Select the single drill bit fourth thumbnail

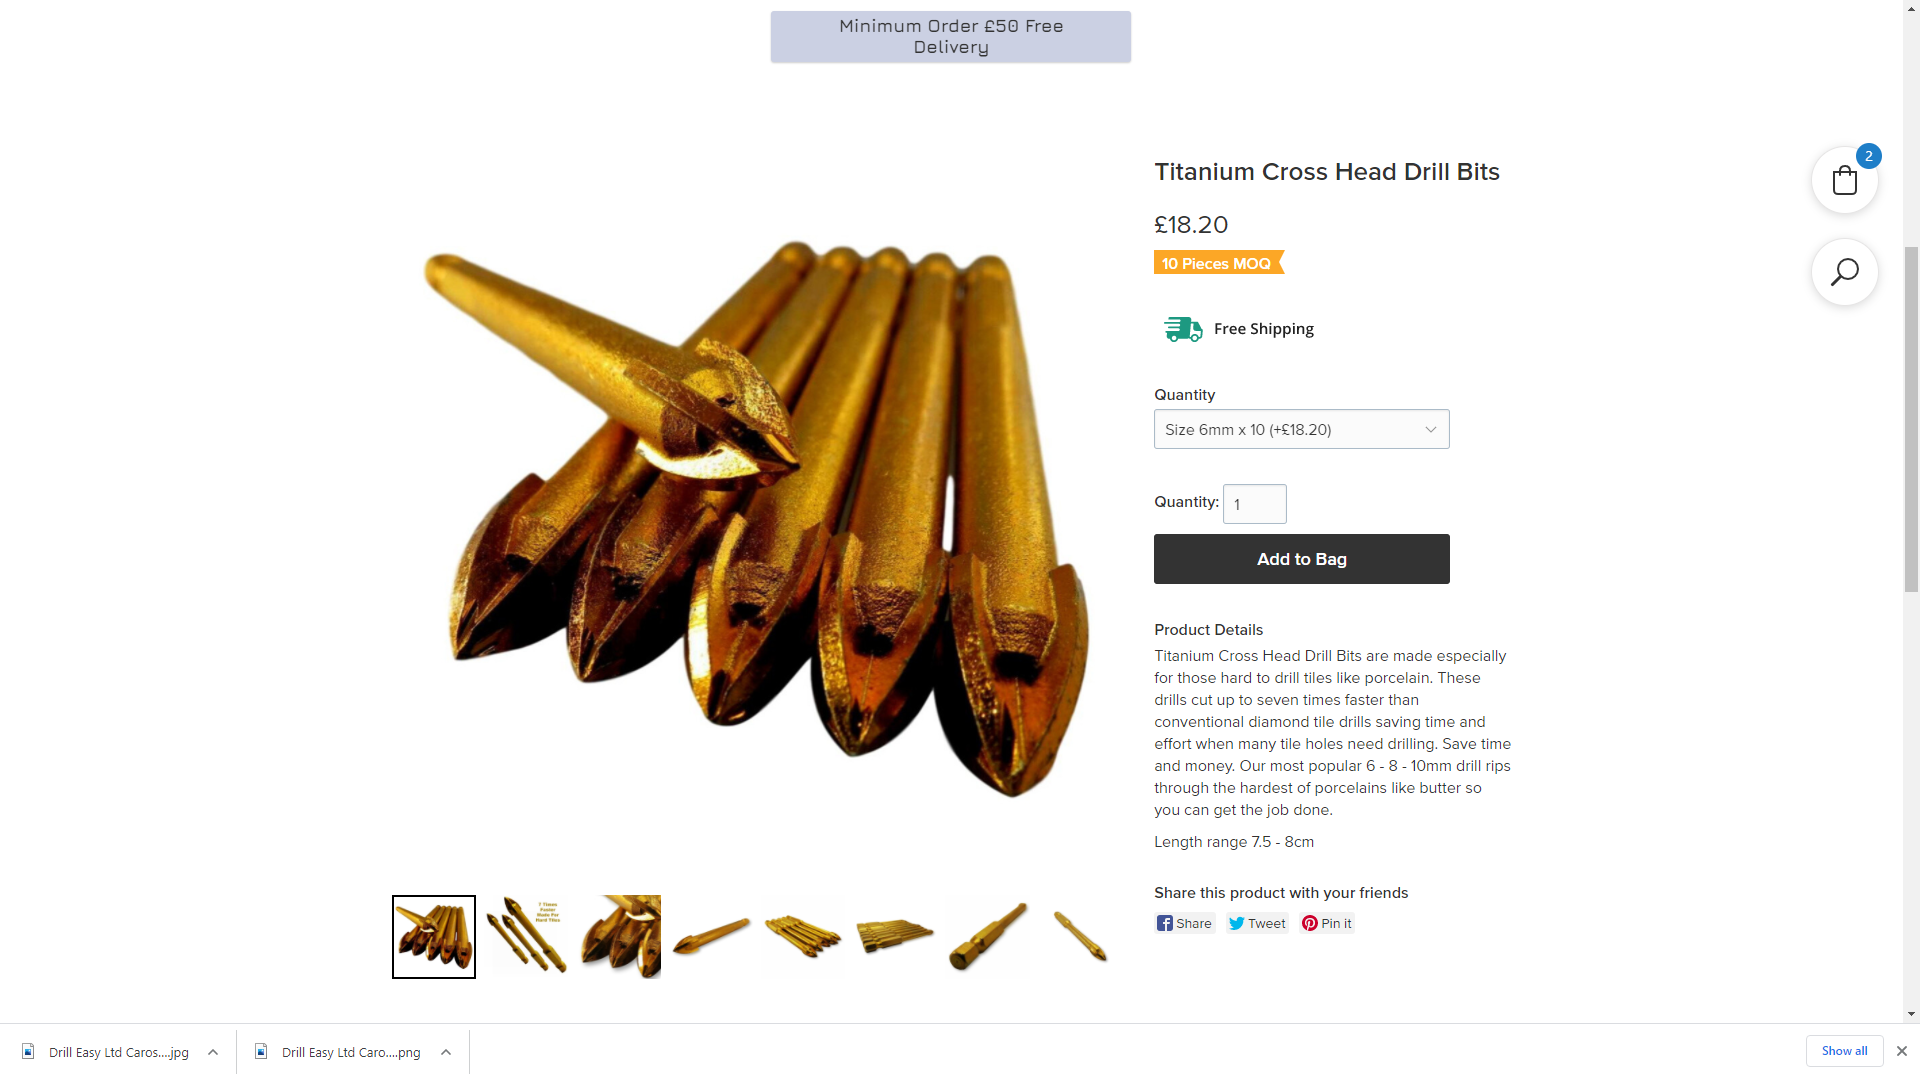click(x=711, y=937)
